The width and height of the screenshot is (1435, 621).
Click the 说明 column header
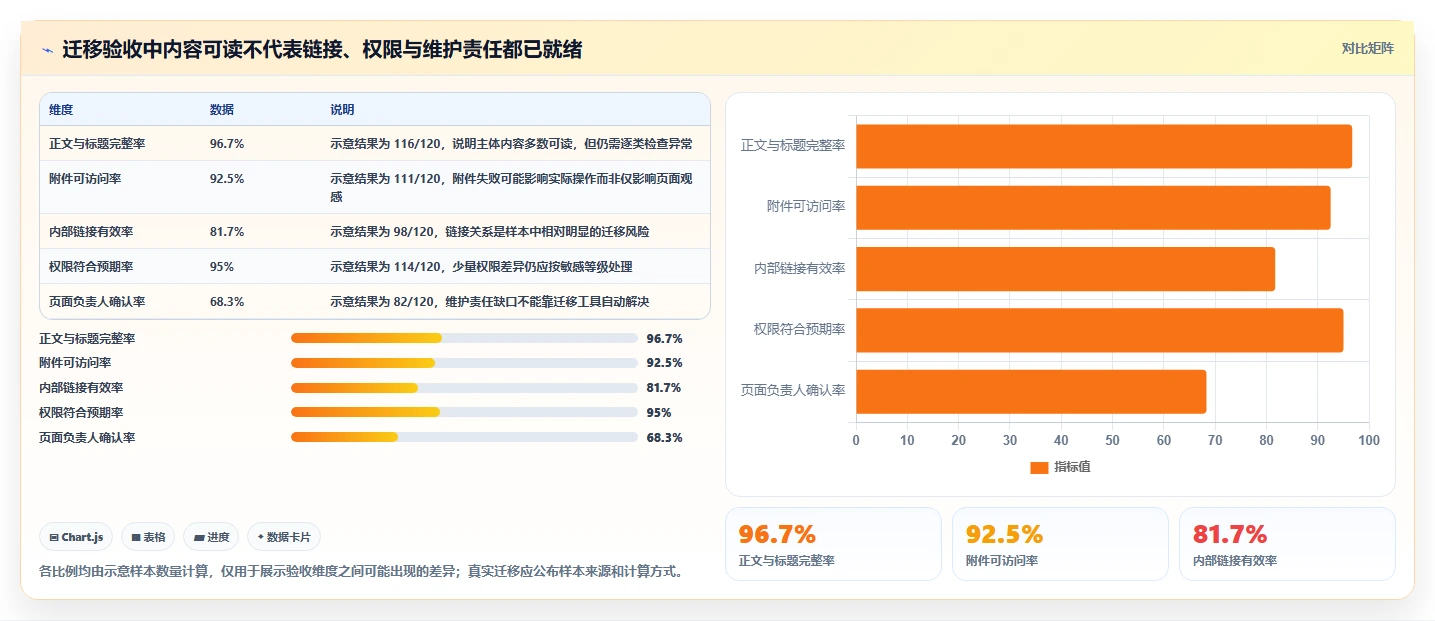tap(342, 110)
